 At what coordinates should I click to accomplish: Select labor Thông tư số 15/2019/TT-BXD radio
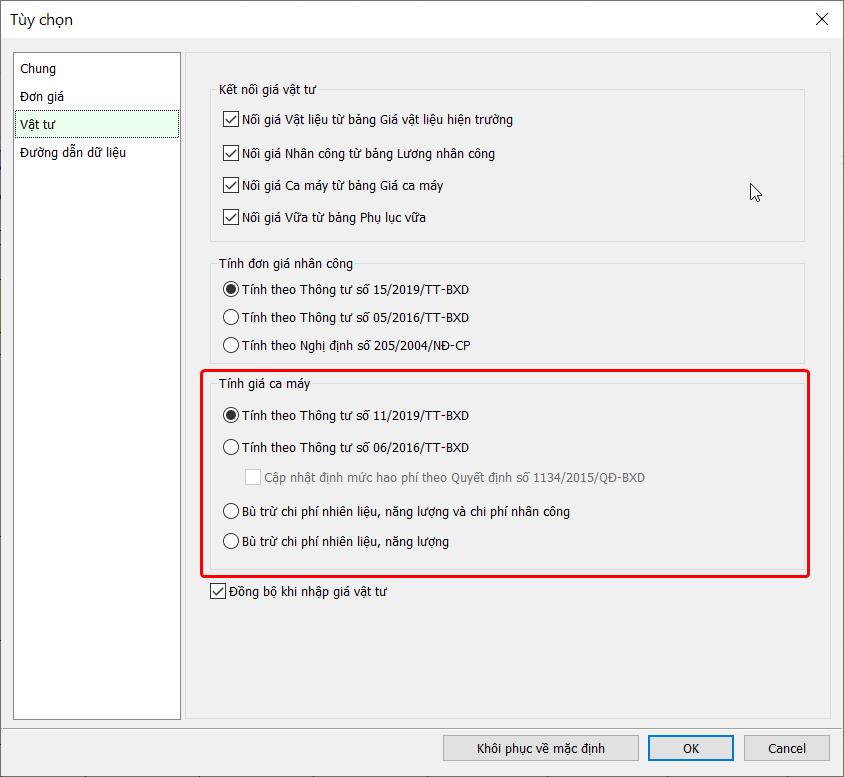[232, 290]
